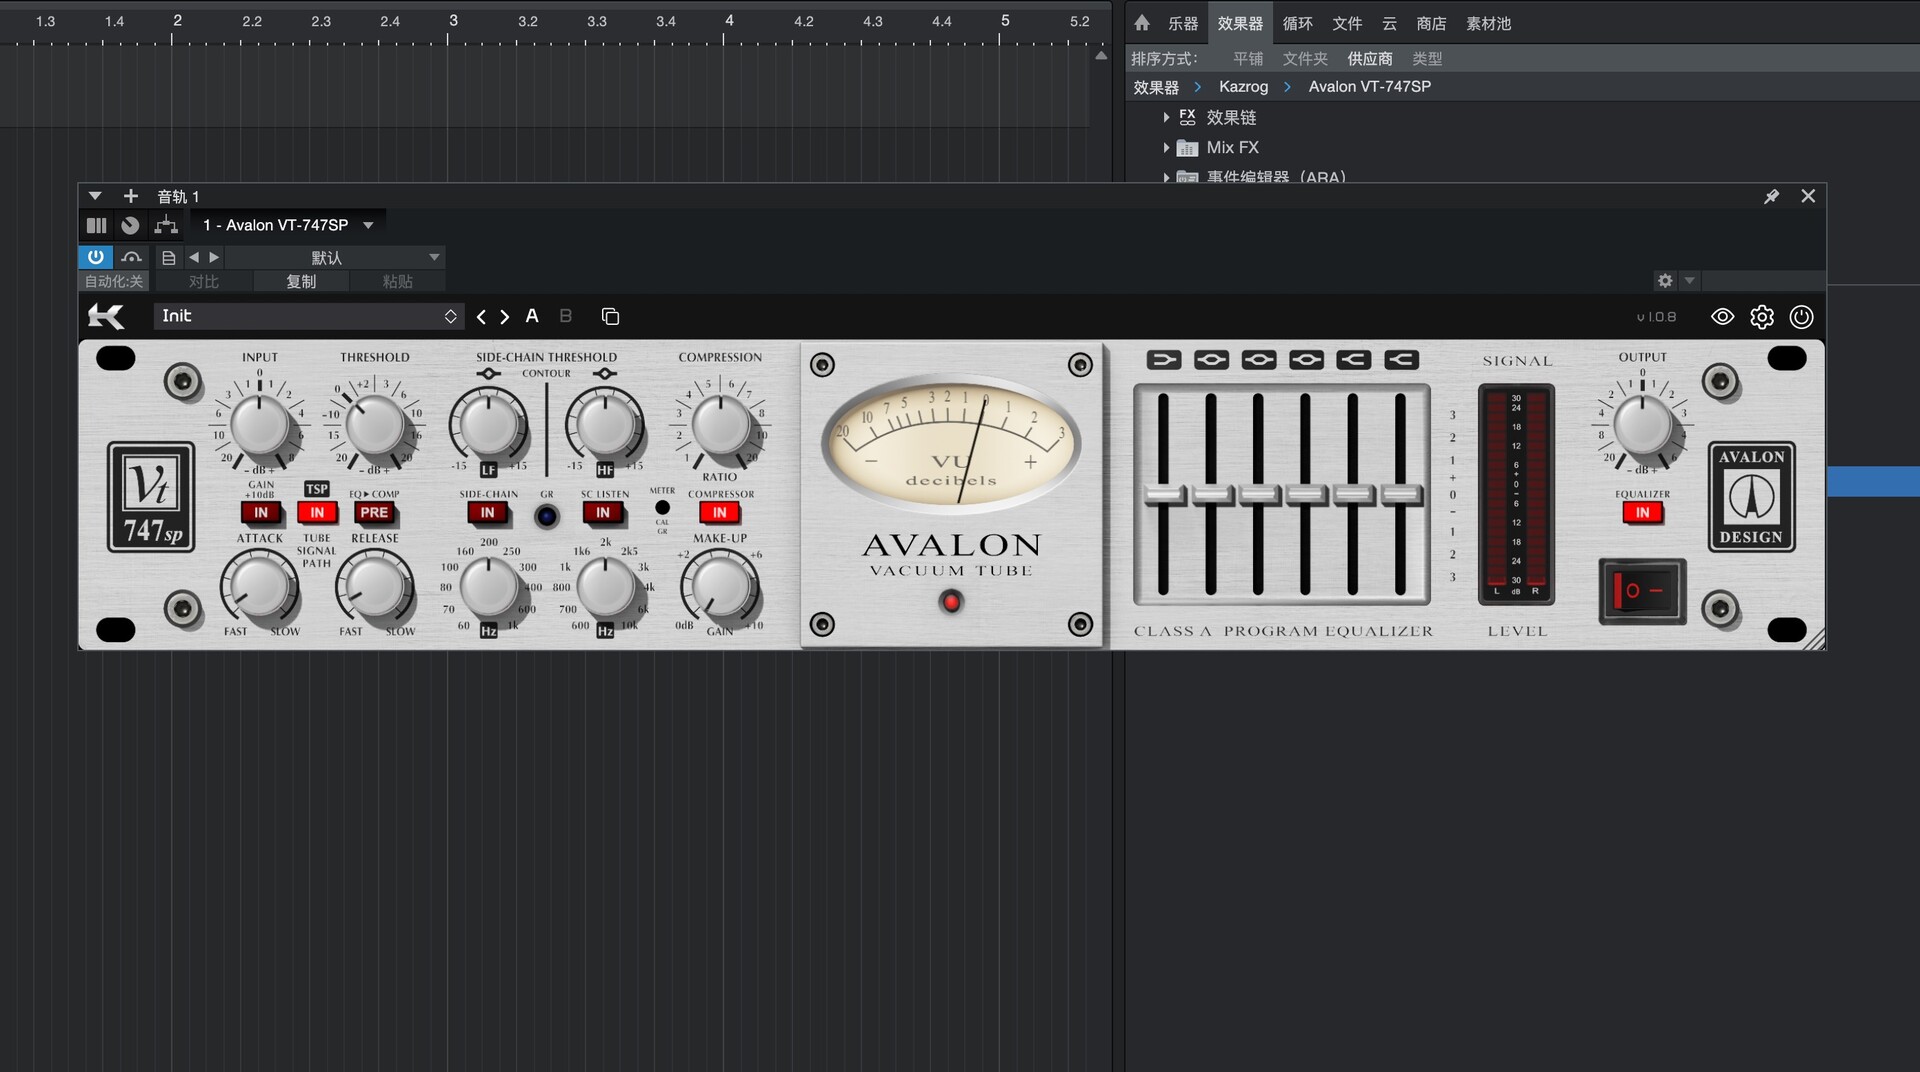Click the Avalon Design logo badge

click(1751, 497)
